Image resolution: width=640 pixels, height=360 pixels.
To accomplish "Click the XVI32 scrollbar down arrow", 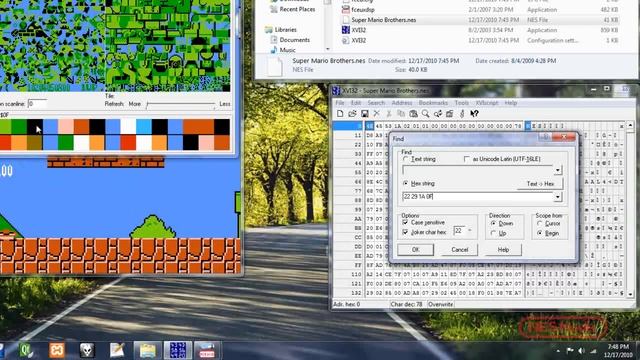I will point(630,293).
